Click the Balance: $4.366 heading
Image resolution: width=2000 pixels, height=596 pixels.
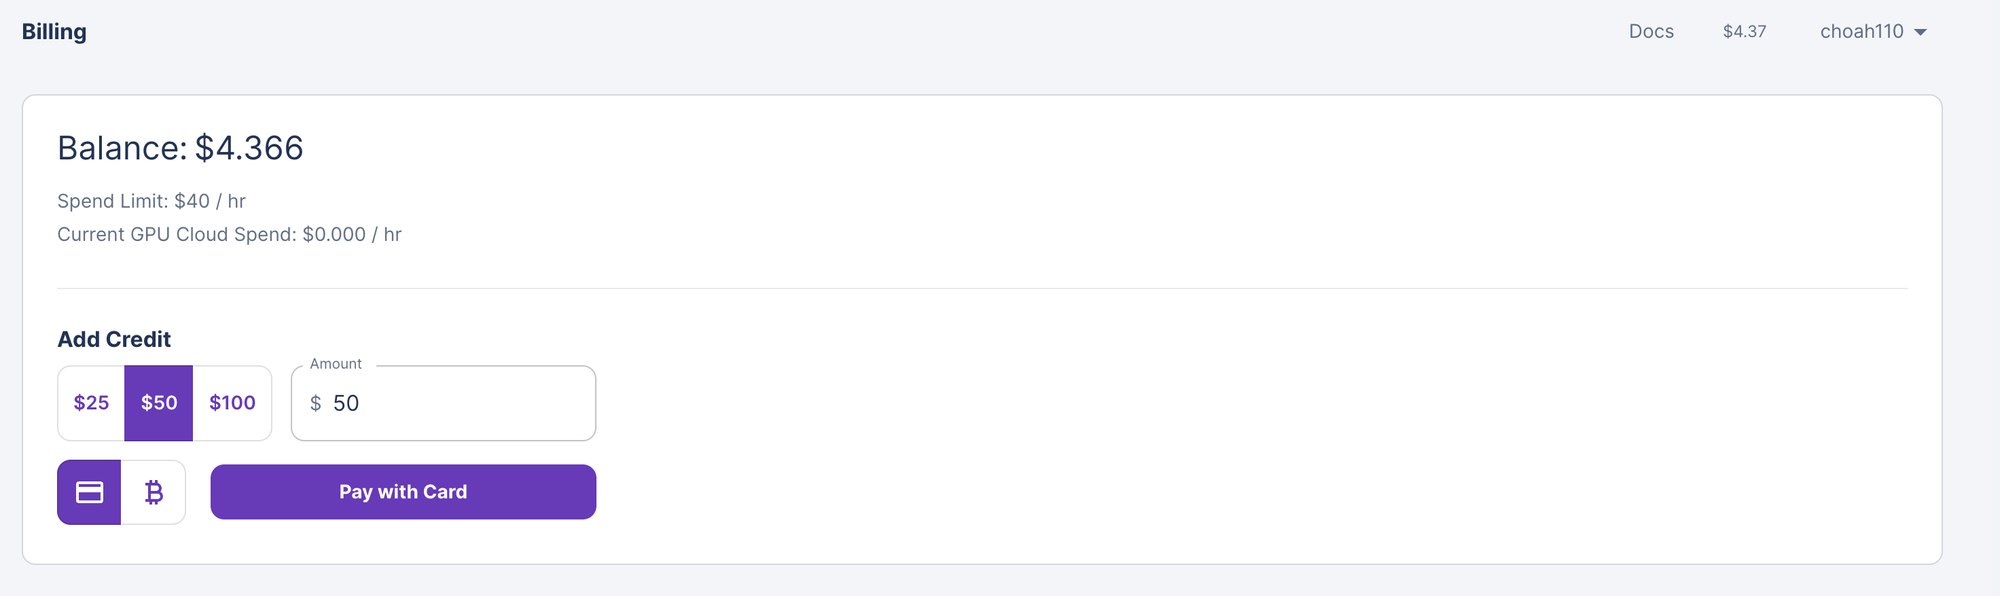point(180,148)
